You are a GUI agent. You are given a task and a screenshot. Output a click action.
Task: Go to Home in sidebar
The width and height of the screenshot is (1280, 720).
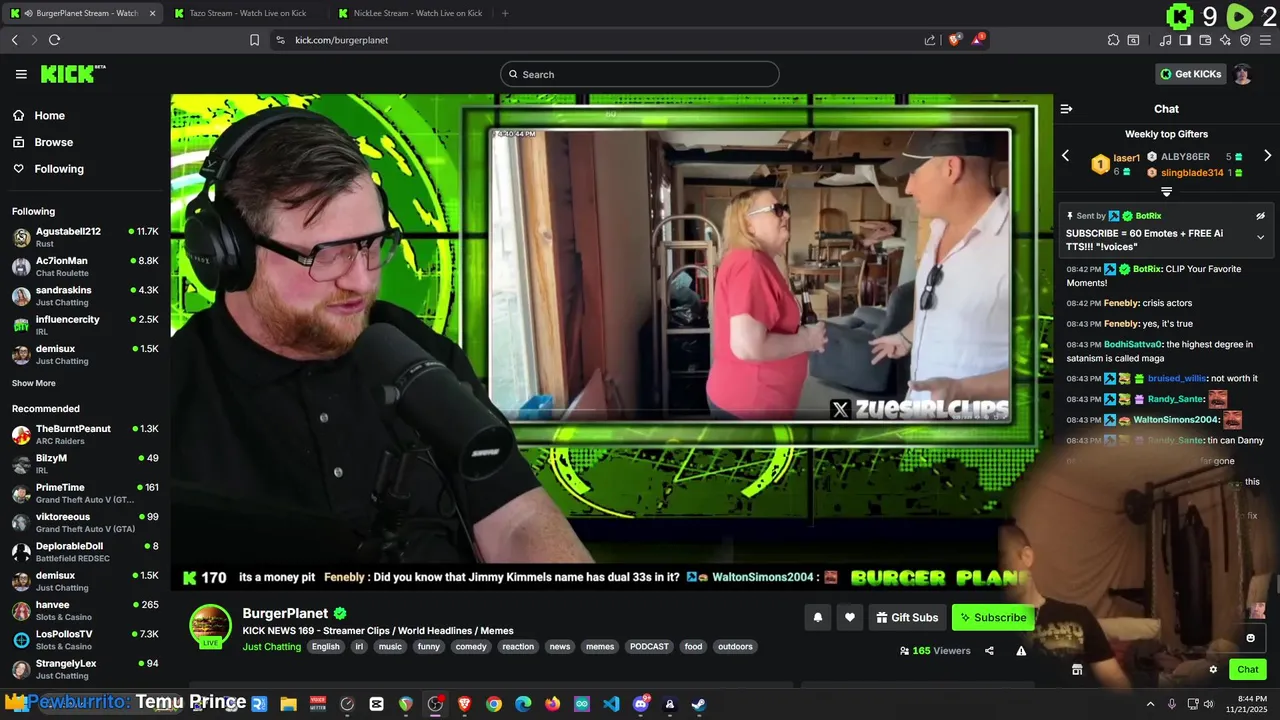click(x=49, y=116)
